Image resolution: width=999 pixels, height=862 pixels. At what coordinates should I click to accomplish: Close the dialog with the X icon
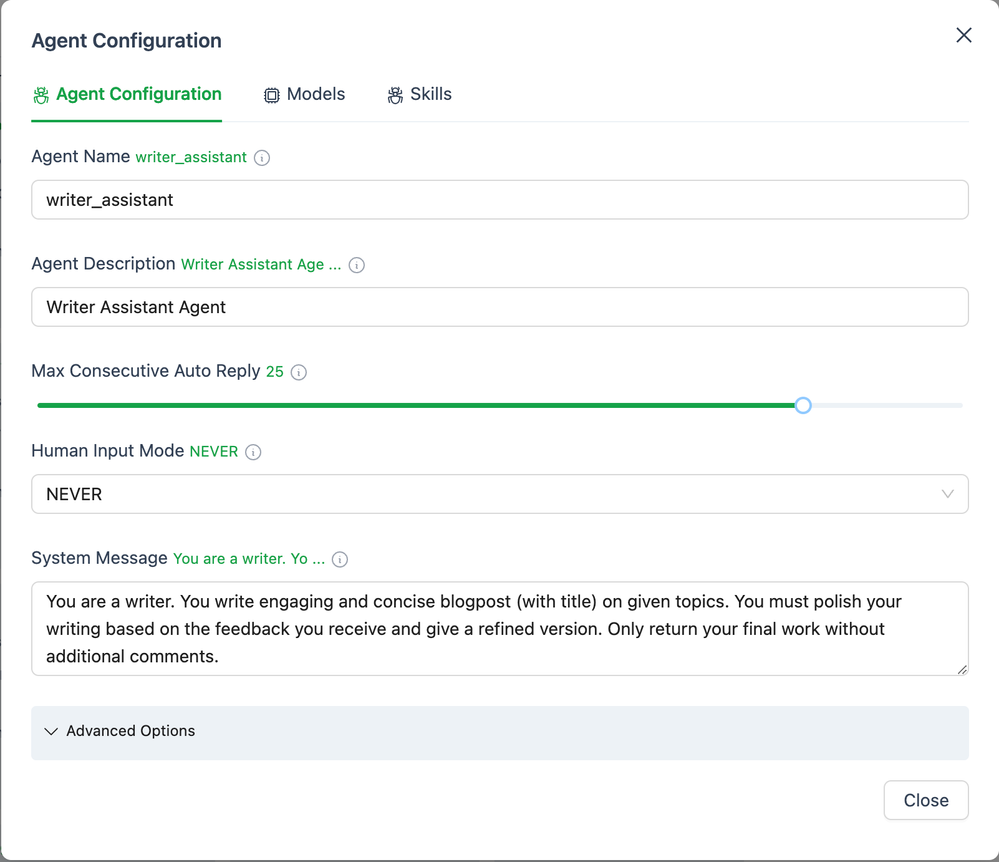point(964,36)
